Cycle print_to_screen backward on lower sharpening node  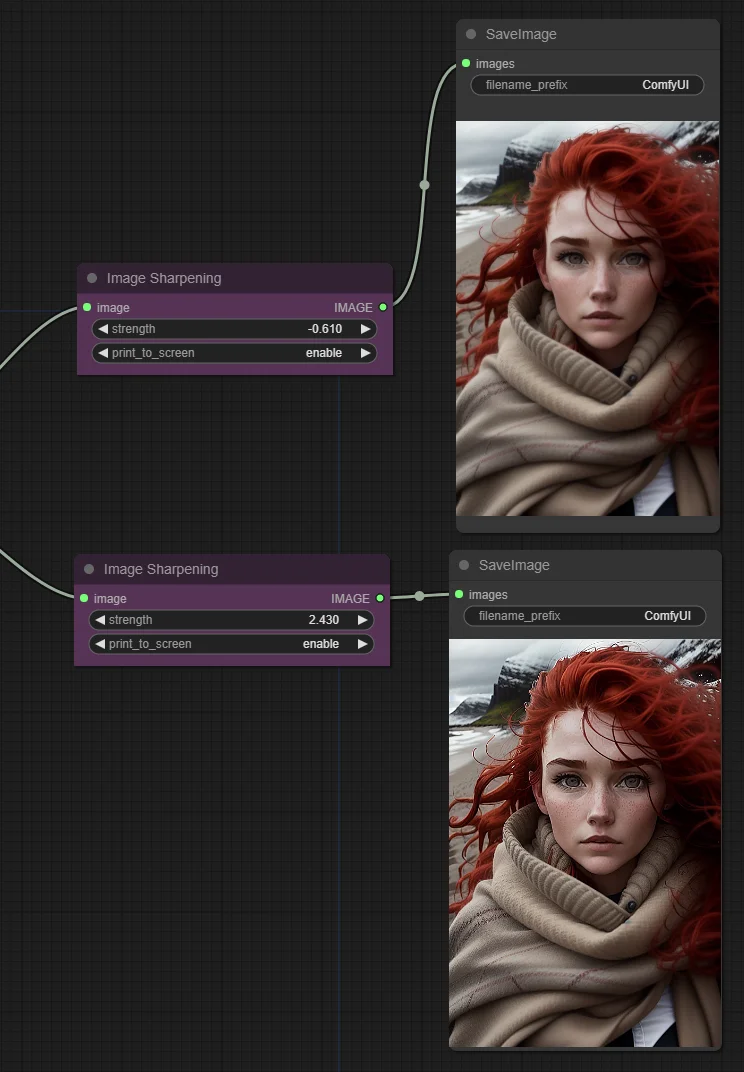[x=100, y=644]
